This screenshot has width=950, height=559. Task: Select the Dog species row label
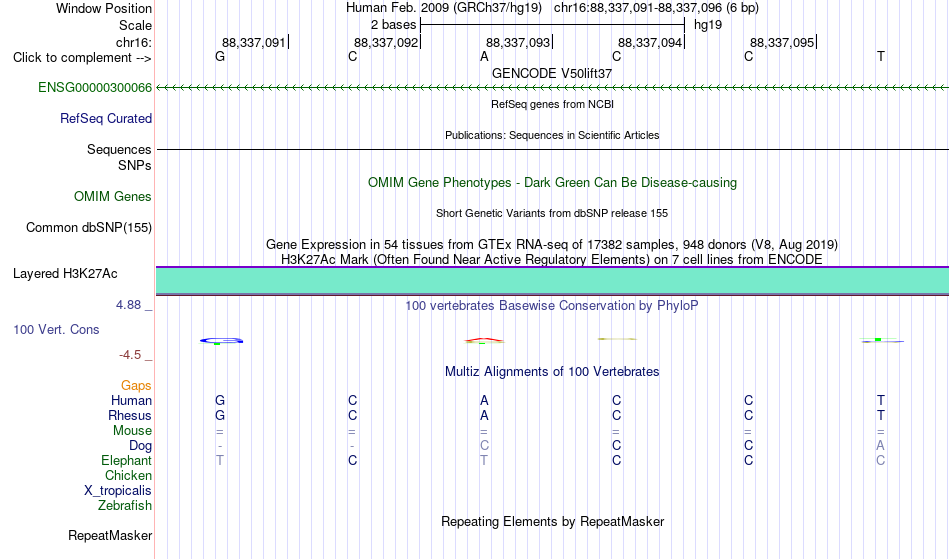point(141,446)
